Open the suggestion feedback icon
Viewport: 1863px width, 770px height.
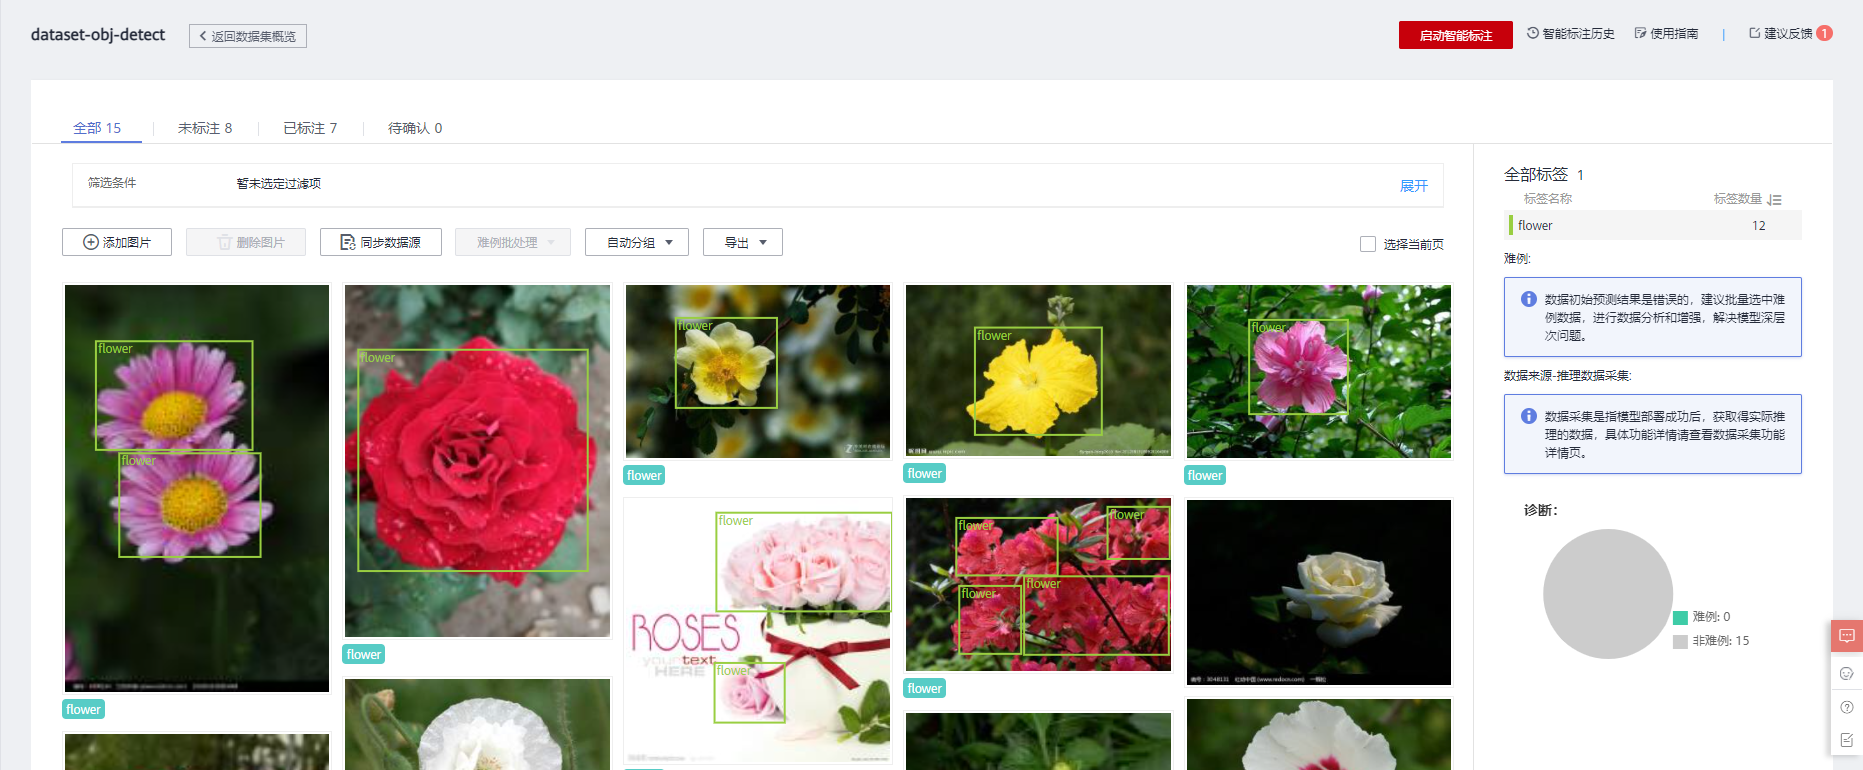[1755, 33]
